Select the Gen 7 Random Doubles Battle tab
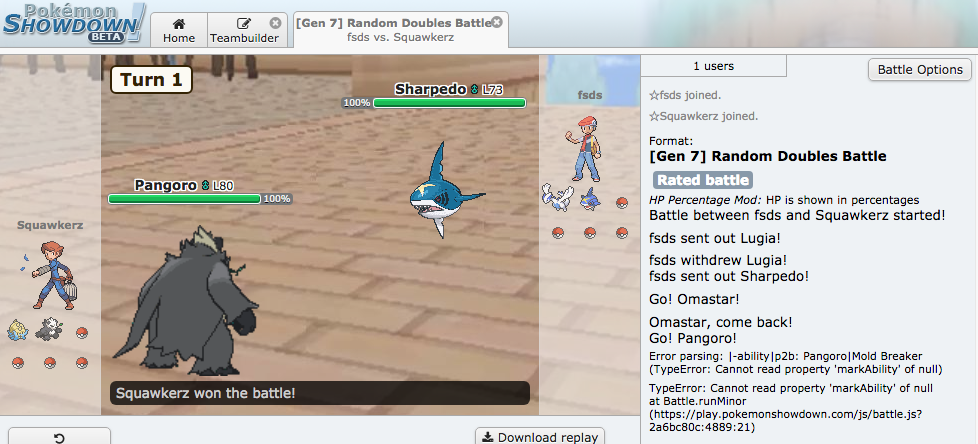Screen dimensions: 978x444 (400, 30)
